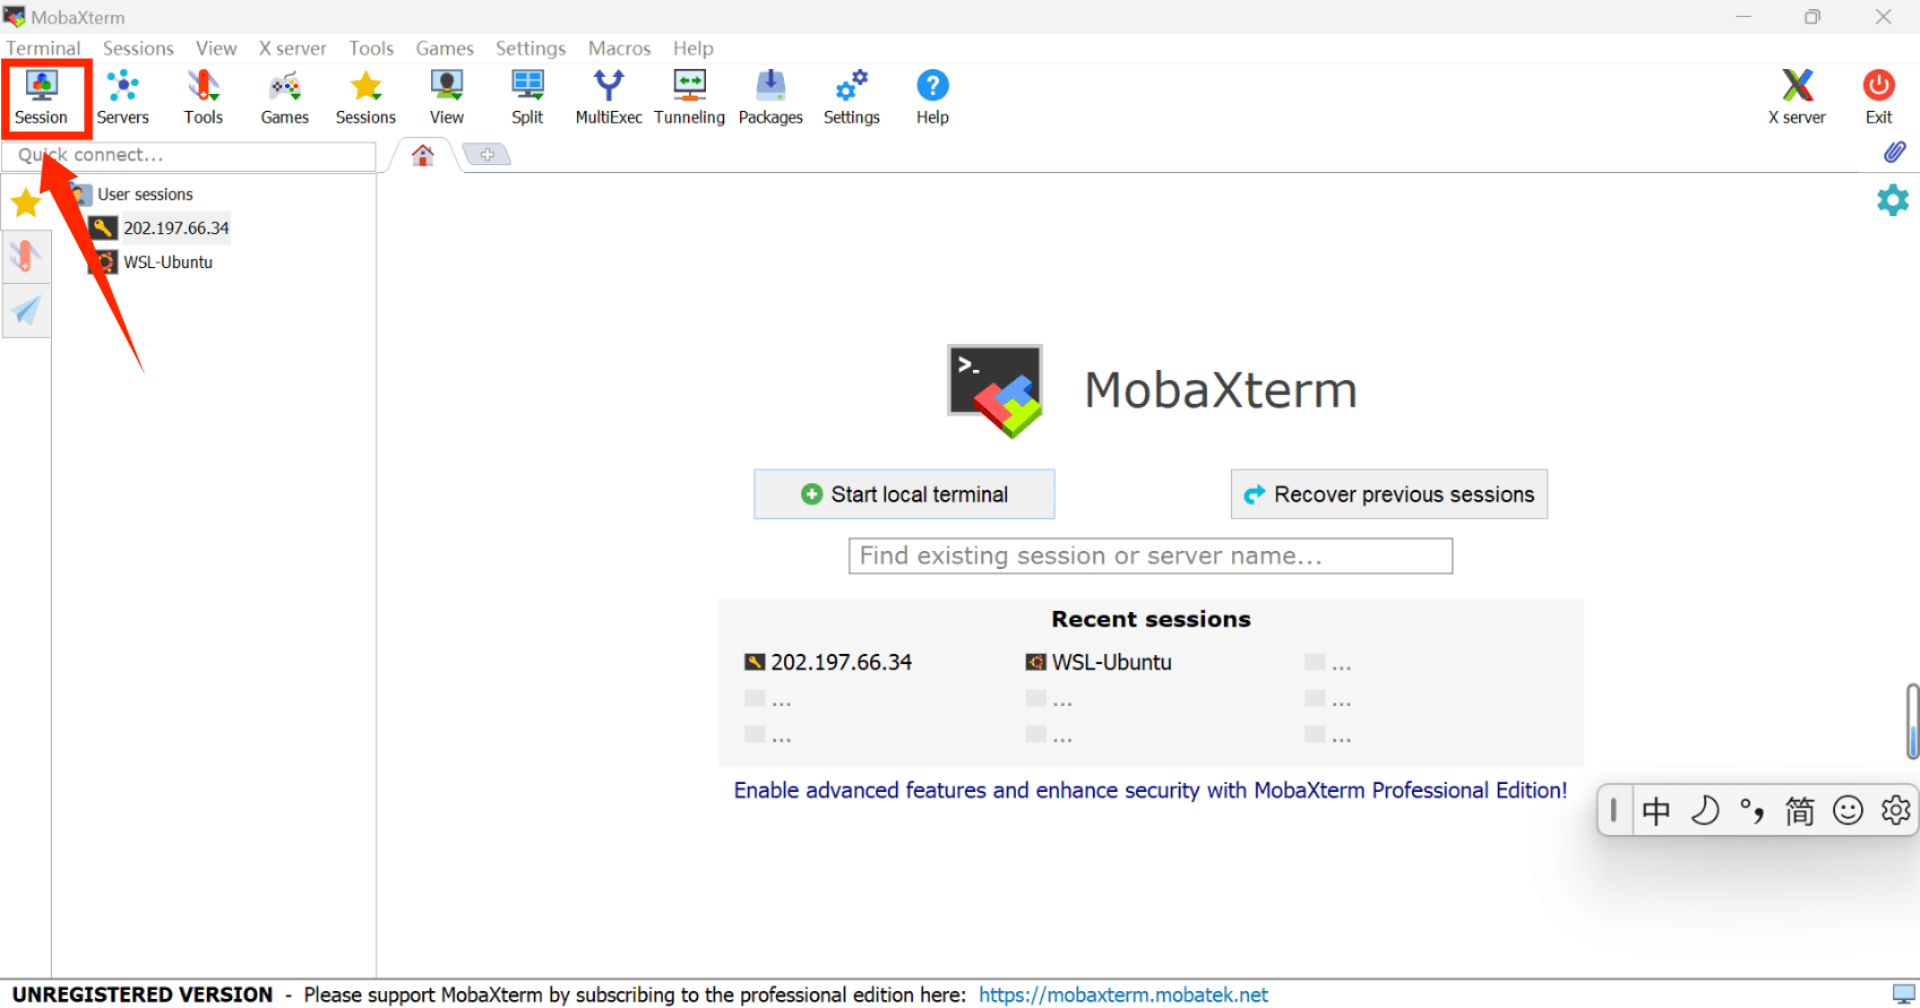The width and height of the screenshot is (1920, 1008).
Task: Switch IME Chinese/English mode (中)
Action: (1656, 810)
